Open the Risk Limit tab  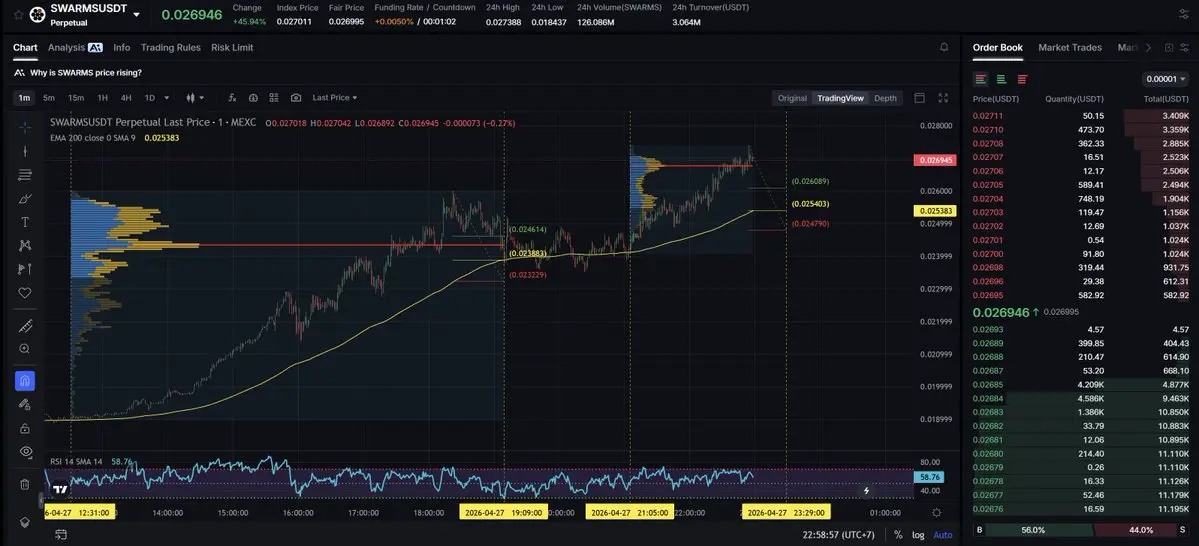click(232, 47)
